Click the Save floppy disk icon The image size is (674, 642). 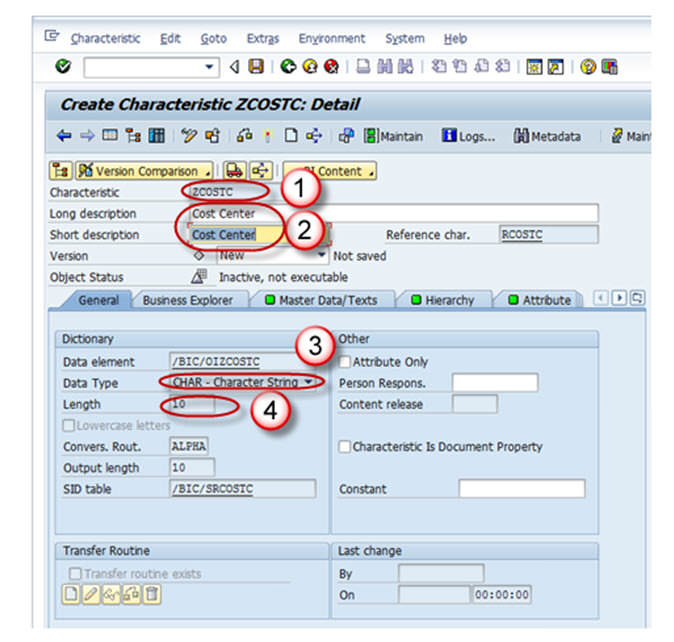pos(256,67)
